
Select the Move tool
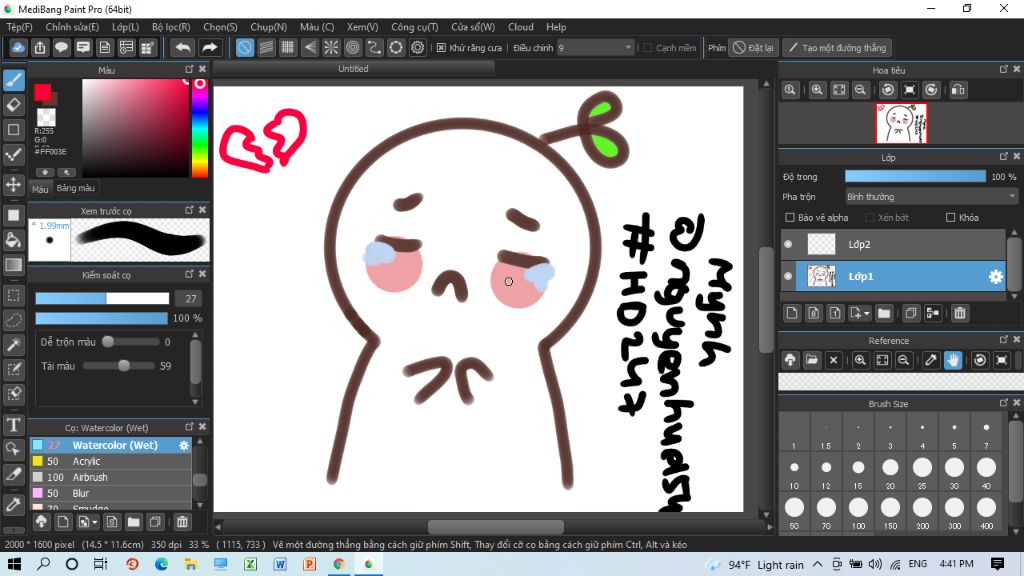pyautogui.click(x=14, y=184)
